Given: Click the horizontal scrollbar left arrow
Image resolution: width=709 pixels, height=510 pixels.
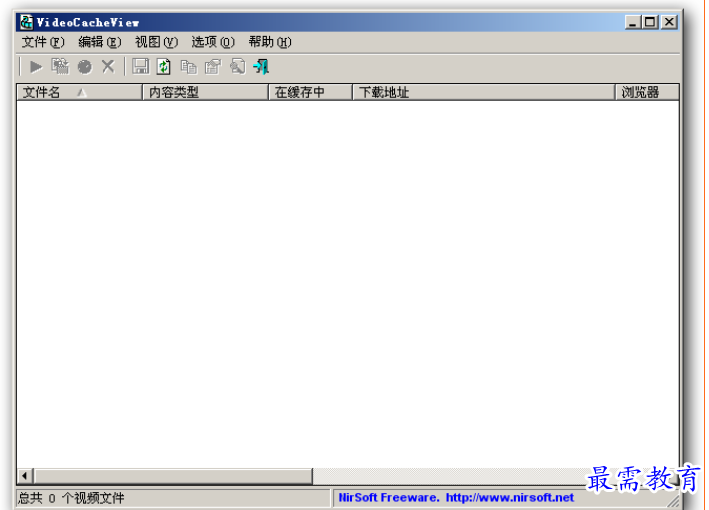Looking at the screenshot, I should (x=25, y=476).
